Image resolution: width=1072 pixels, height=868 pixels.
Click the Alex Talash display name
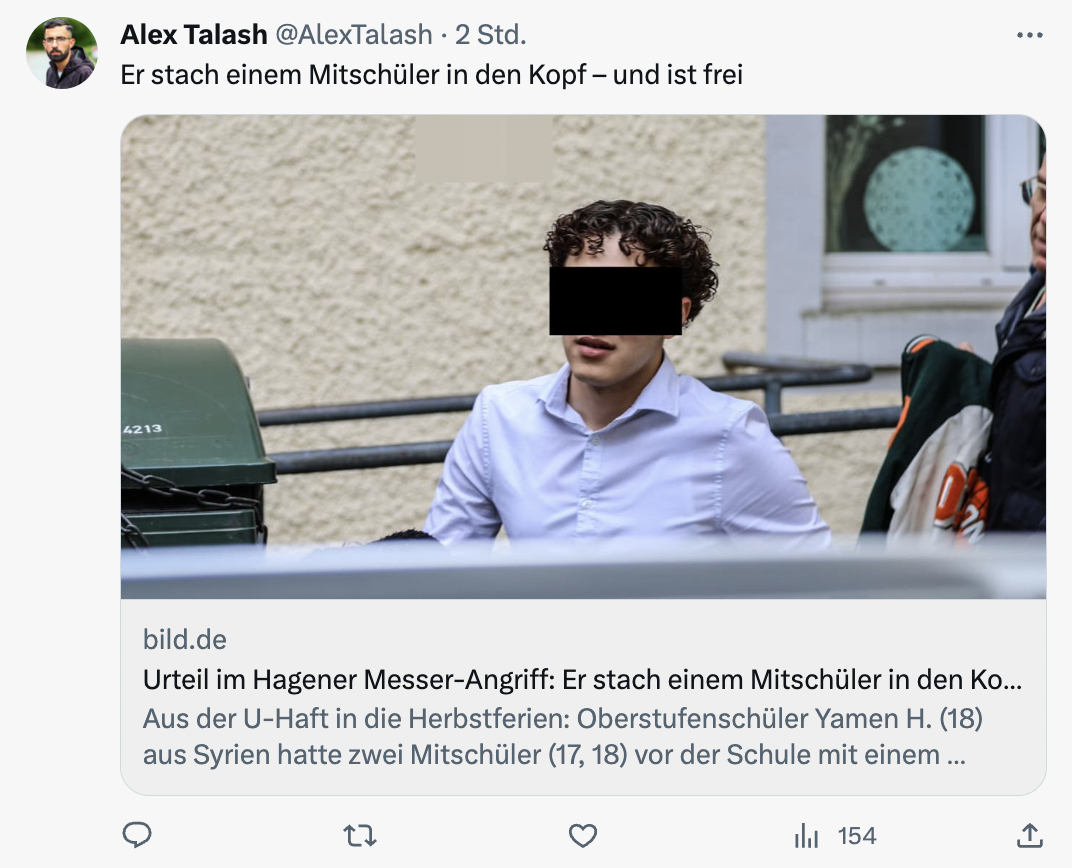[193, 34]
